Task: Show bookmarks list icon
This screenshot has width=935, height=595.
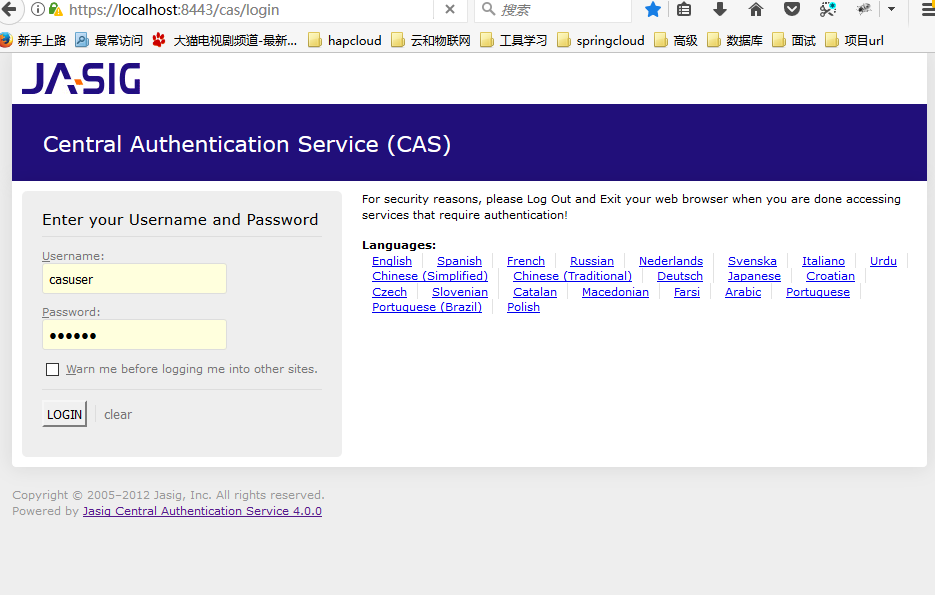Action: point(684,9)
